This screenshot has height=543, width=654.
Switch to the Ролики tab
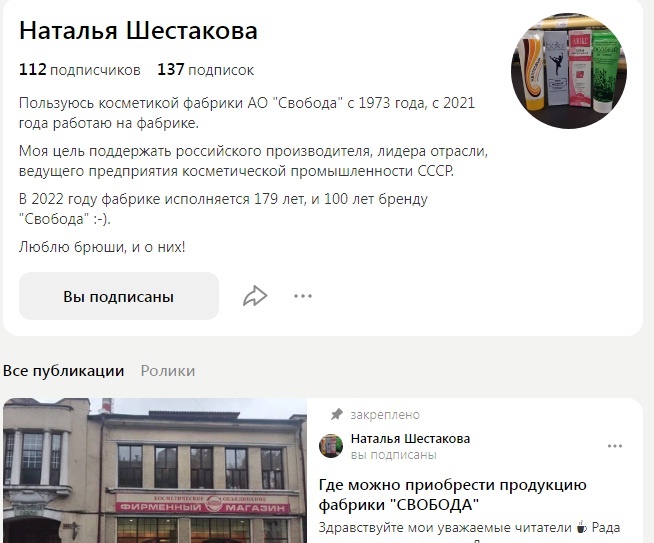(168, 371)
